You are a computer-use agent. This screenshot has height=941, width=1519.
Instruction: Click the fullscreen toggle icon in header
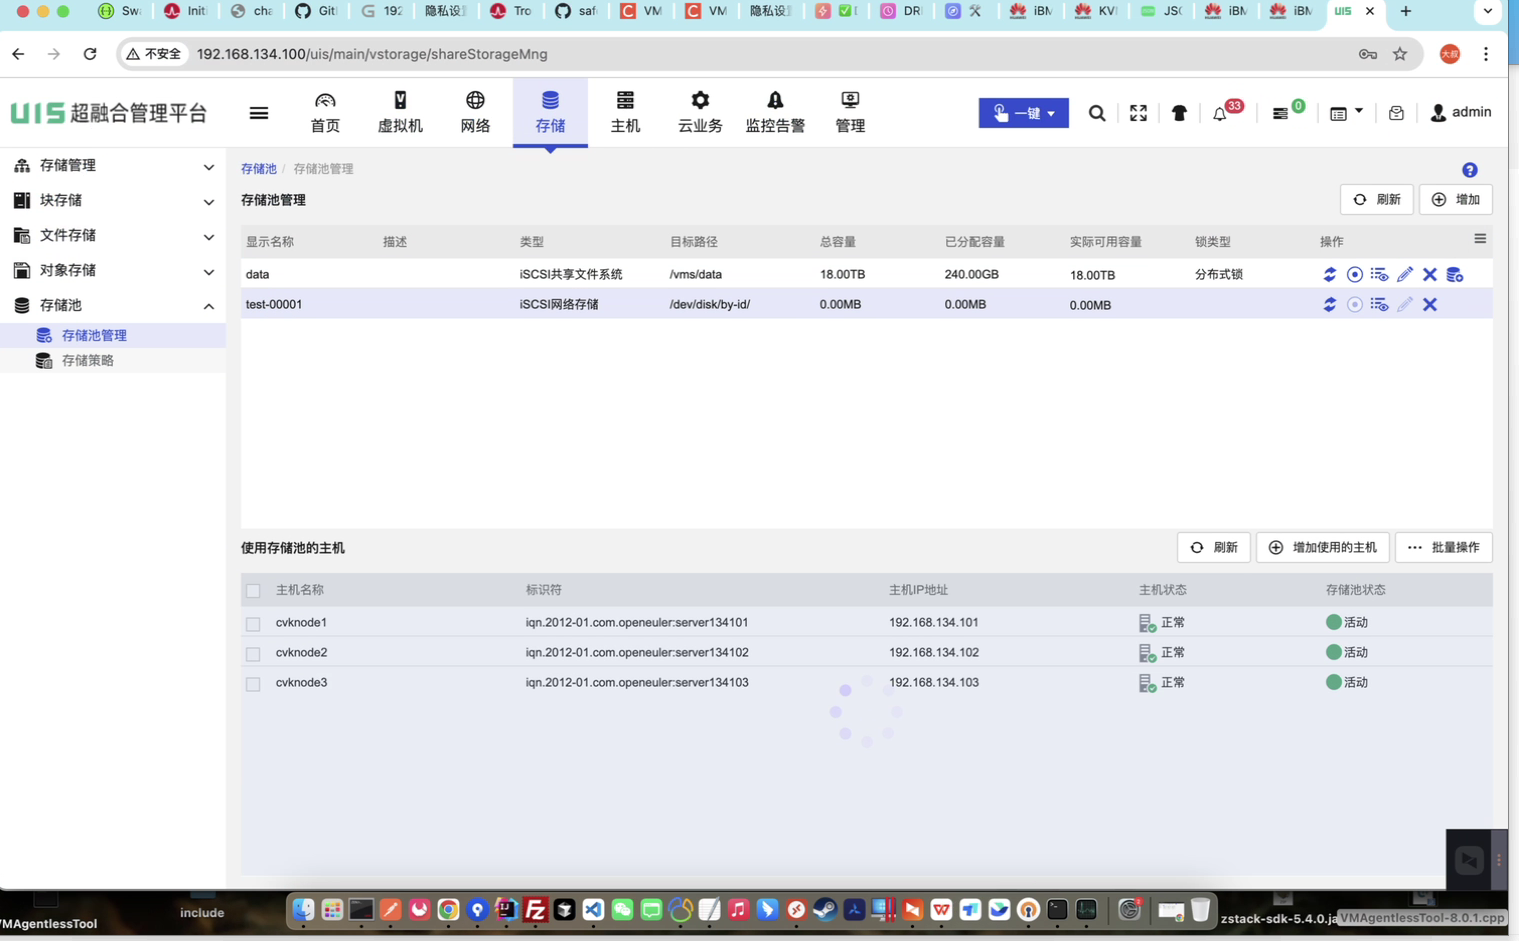[1138, 113]
